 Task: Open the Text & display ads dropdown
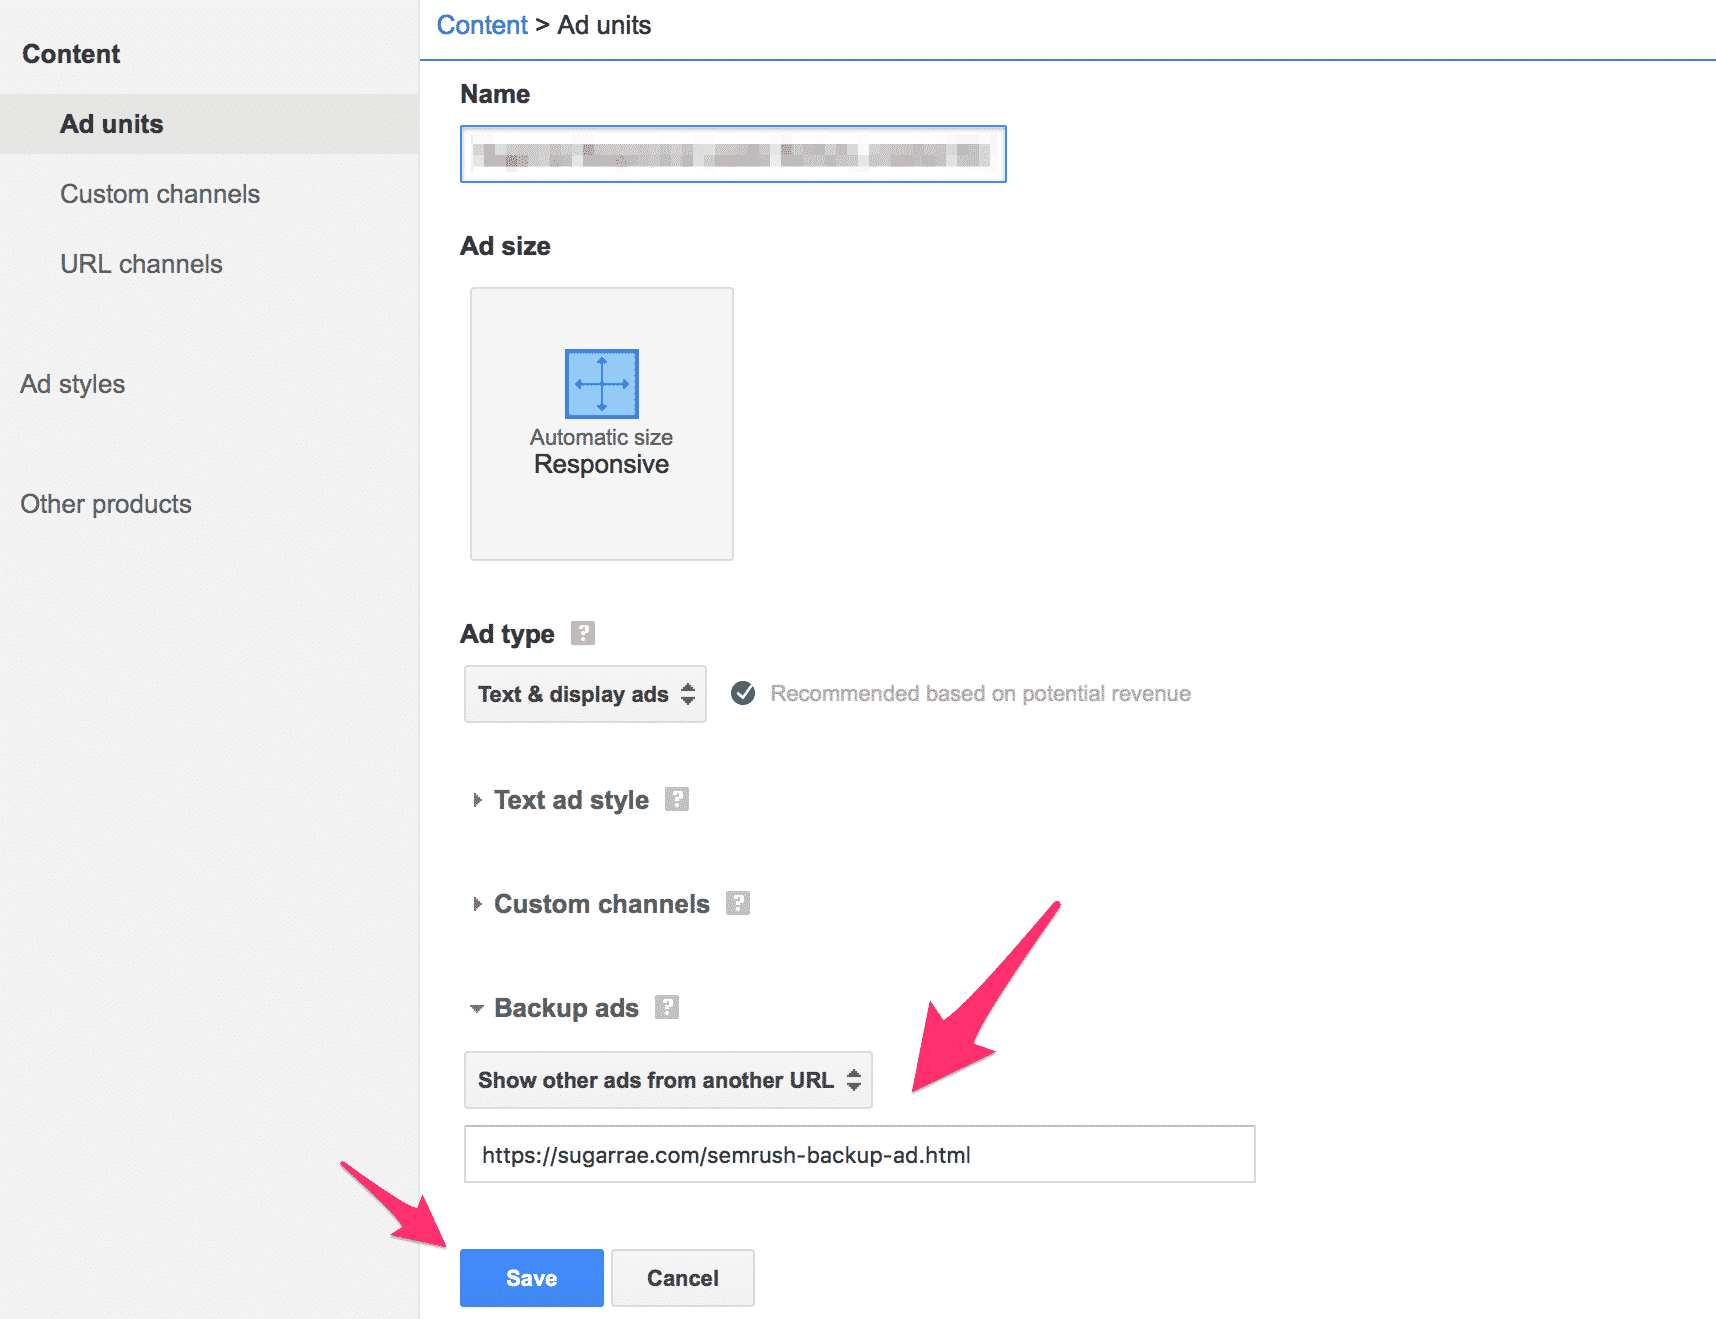pyautogui.click(x=585, y=694)
